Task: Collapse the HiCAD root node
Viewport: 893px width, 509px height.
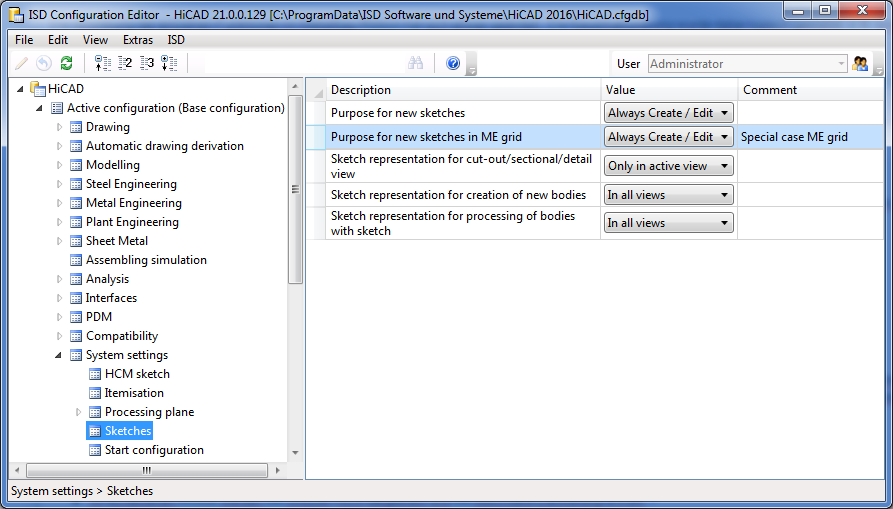Action: (x=21, y=89)
